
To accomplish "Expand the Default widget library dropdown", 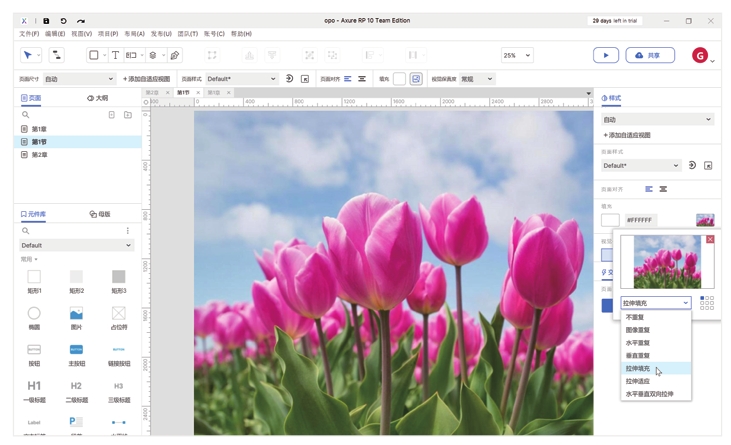I will [x=76, y=245].
